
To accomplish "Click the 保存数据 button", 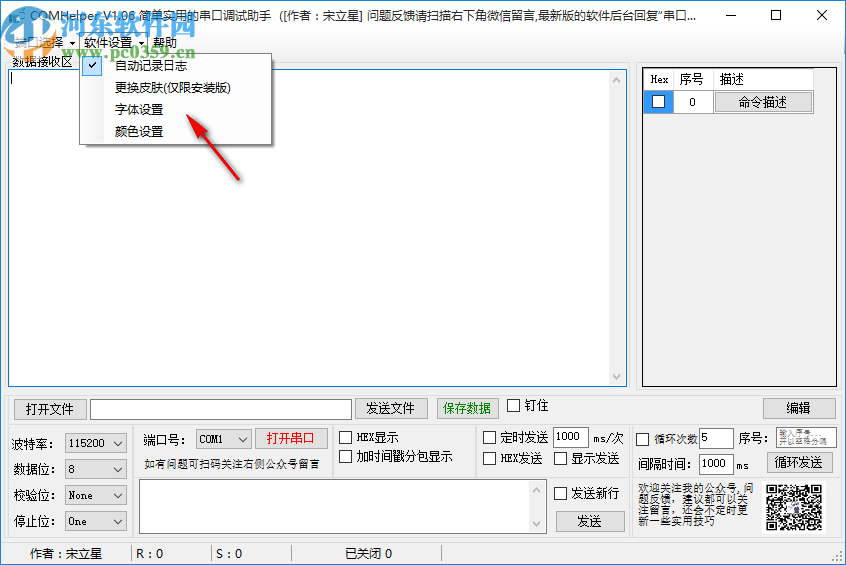I will (467, 409).
